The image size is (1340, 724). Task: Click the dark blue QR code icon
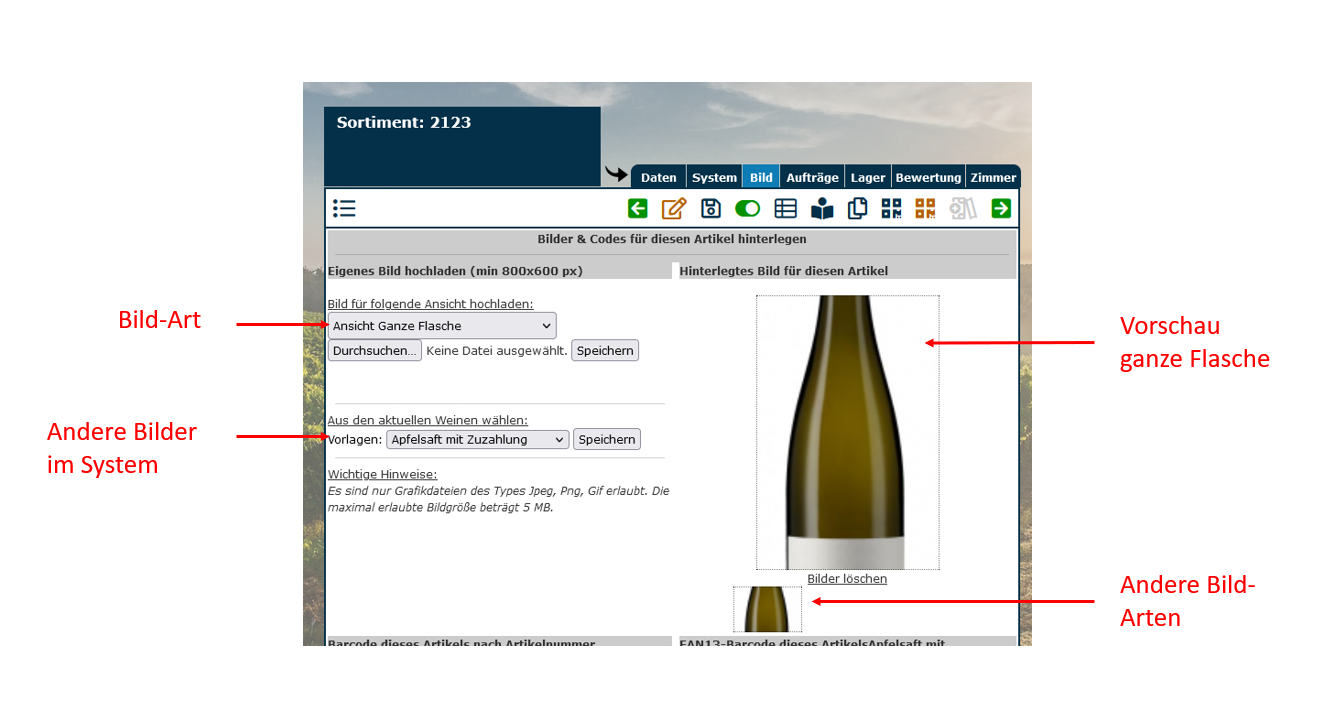point(891,208)
